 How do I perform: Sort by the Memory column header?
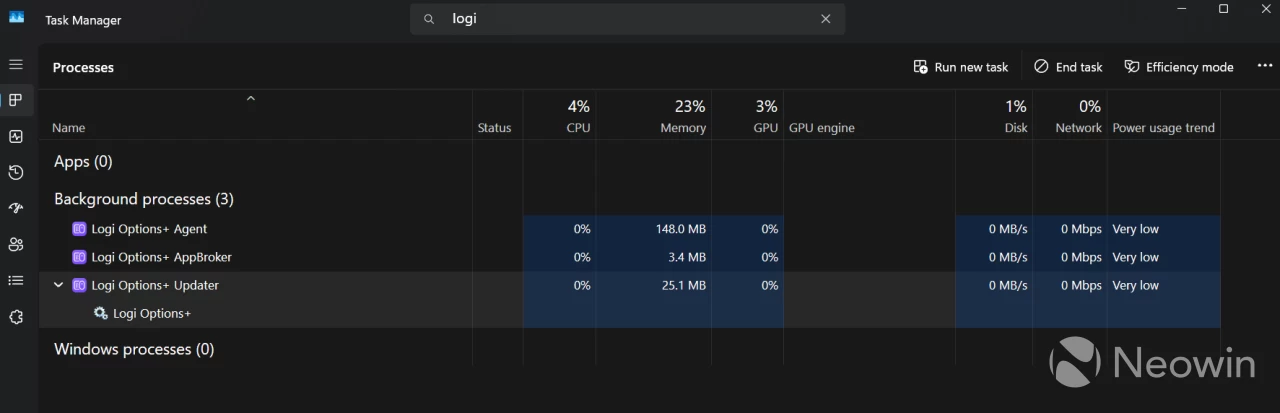pos(683,128)
